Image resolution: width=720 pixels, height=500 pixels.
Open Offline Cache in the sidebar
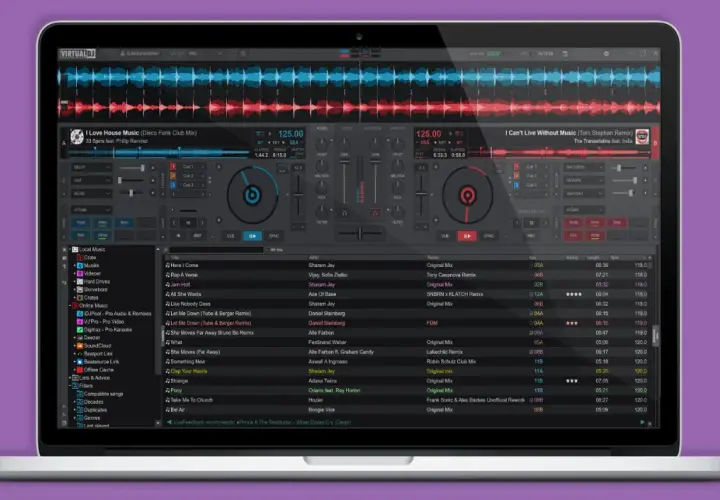click(x=95, y=370)
